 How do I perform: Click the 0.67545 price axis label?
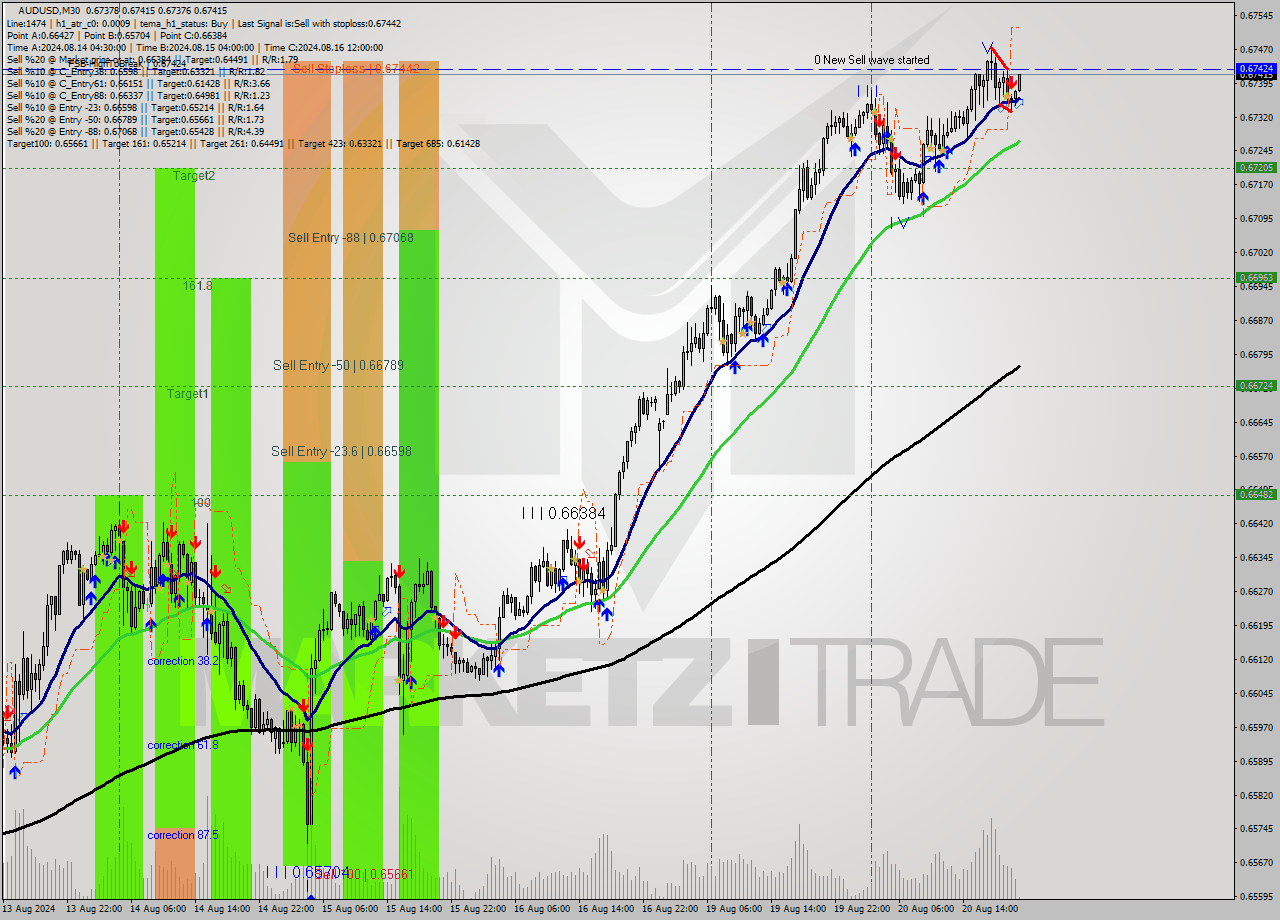pos(1256,15)
